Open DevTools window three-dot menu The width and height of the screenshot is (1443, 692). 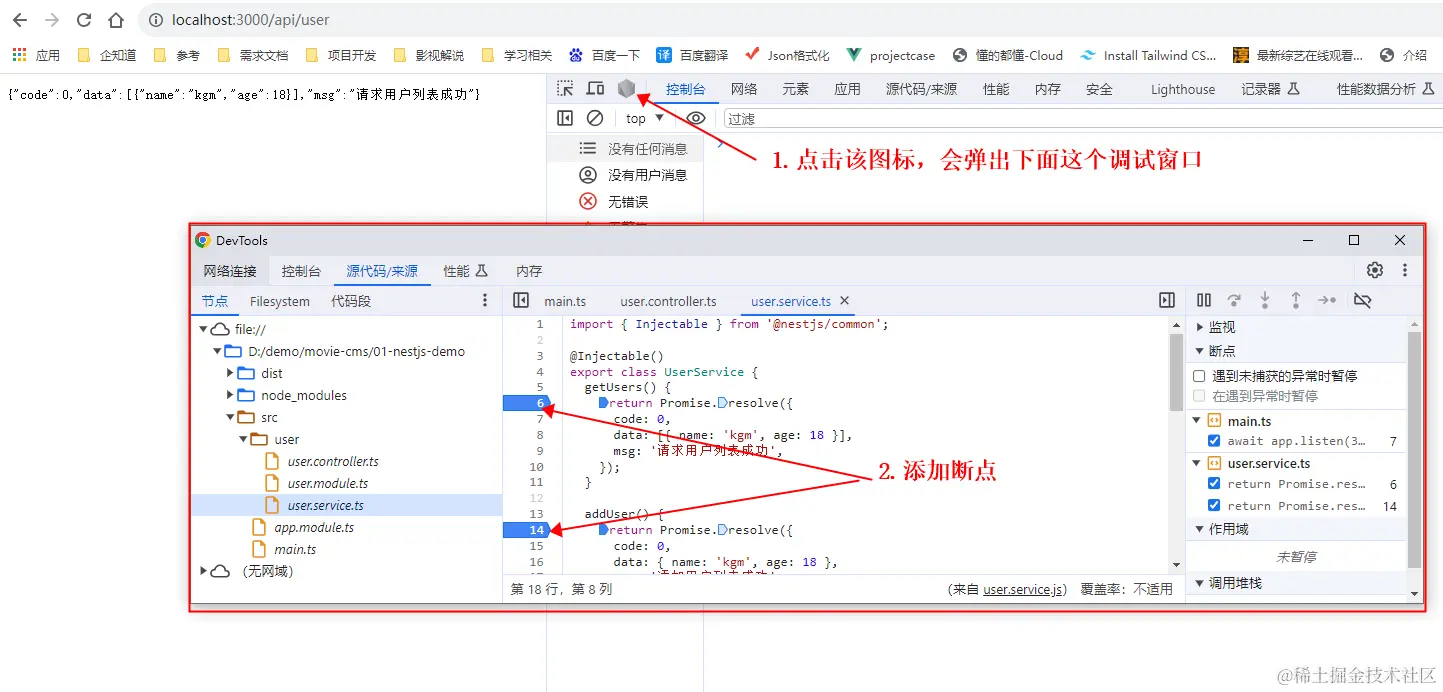tap(1405, 270)
